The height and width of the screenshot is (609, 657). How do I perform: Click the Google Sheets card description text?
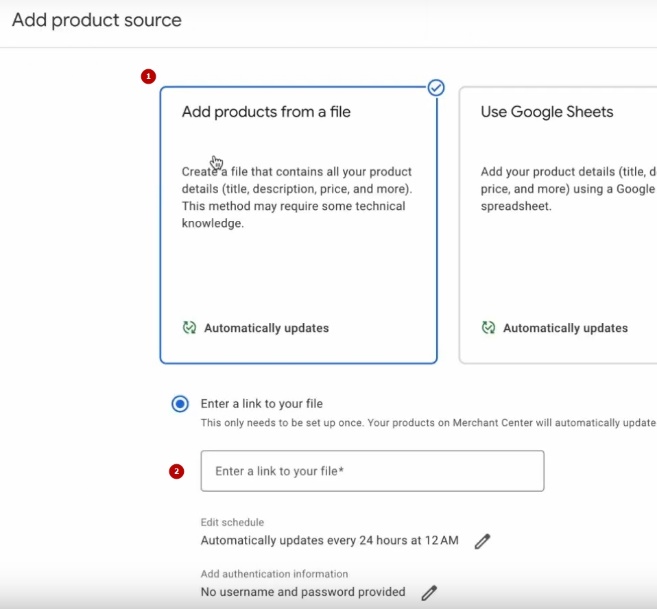566,189
